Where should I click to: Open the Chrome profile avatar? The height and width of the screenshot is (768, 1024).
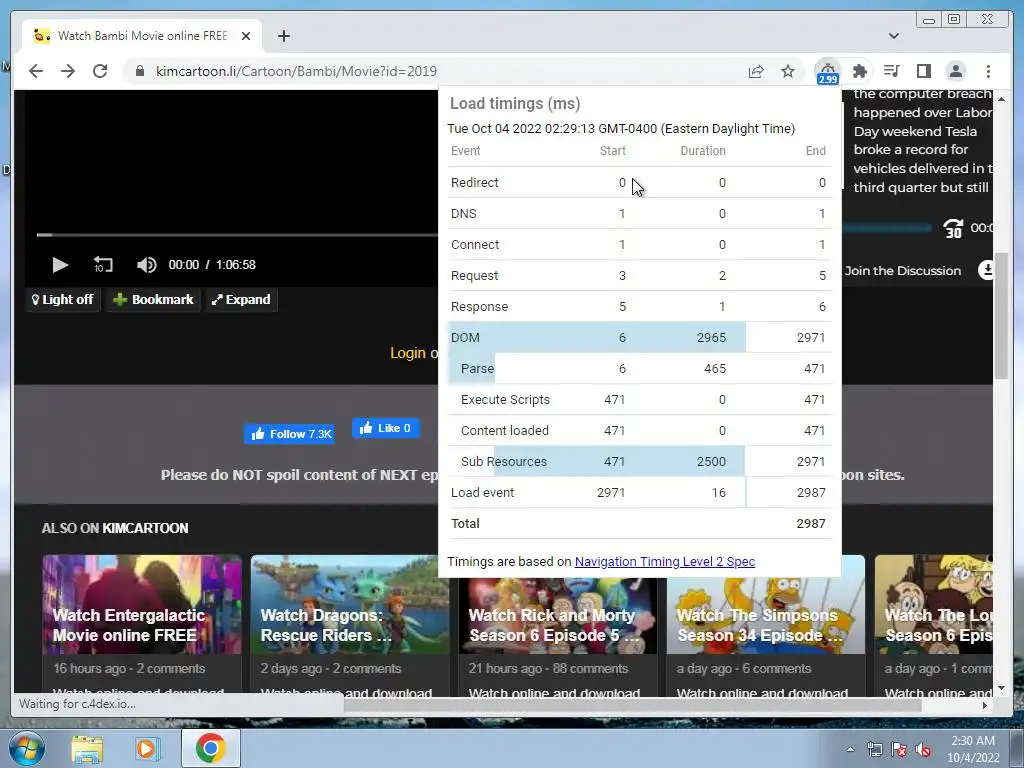coord(956,71)
